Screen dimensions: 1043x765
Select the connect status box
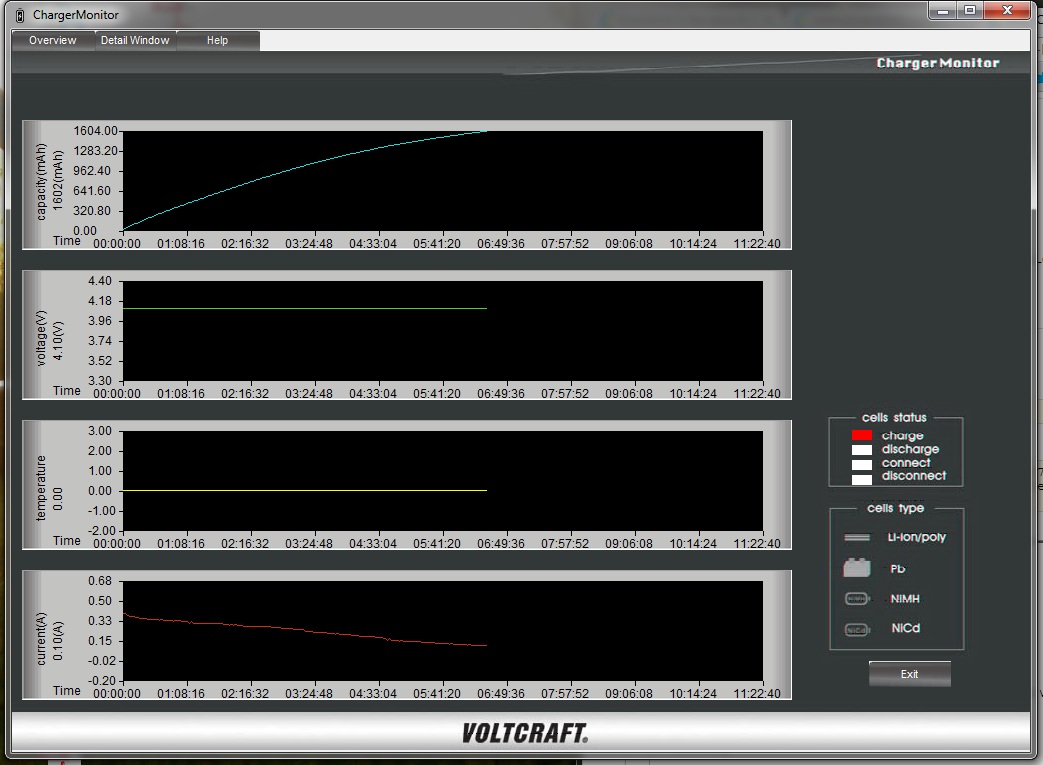[x=861, y=464]
